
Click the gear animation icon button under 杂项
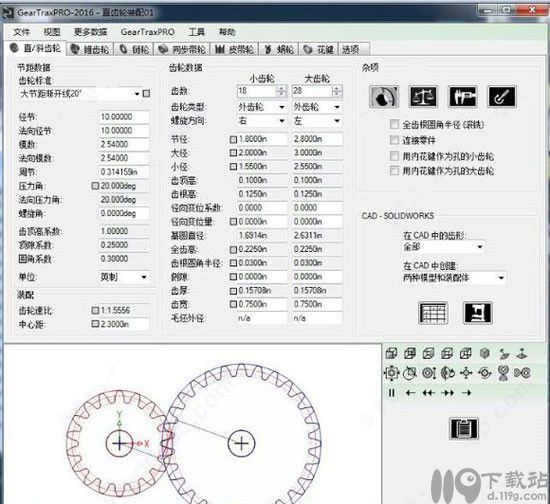tap(384, 96)
